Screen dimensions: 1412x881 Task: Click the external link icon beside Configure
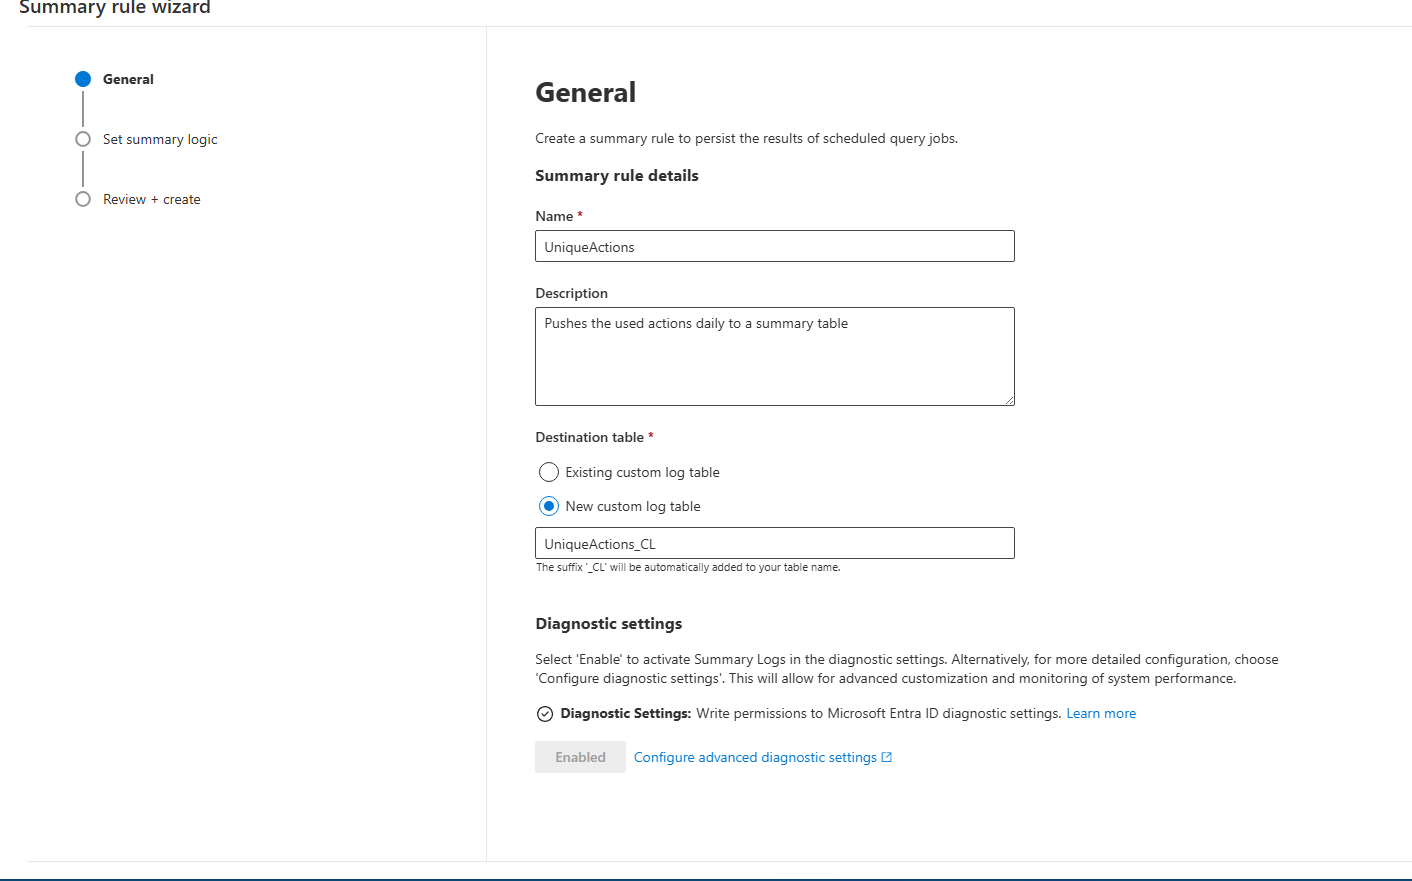(886, 757)
